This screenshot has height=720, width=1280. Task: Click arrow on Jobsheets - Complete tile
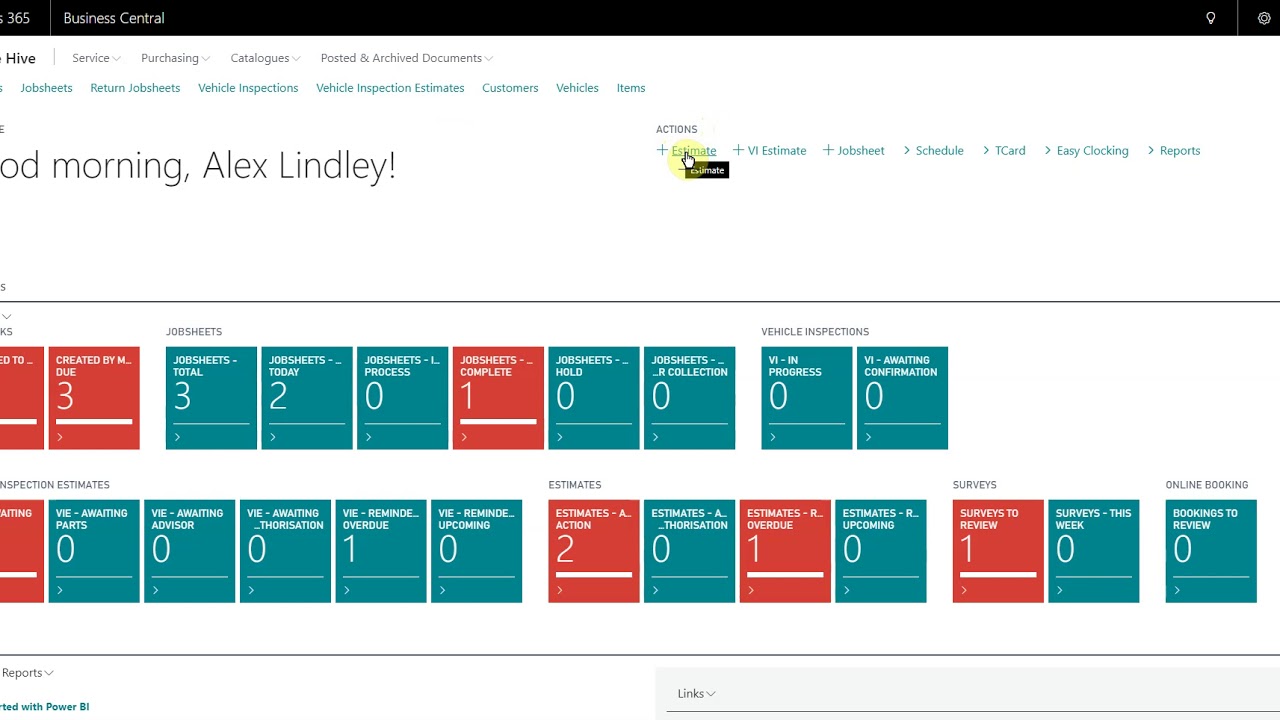(464, 437)
